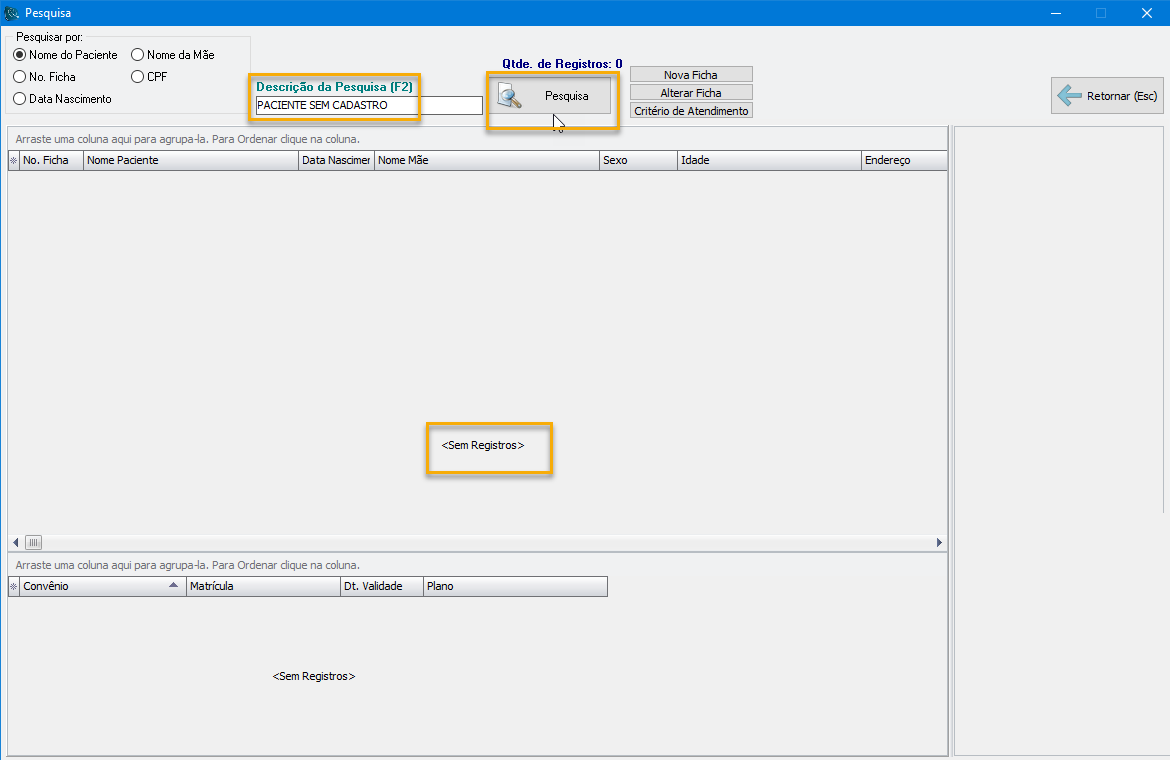Viewport: 1170px width, 760px height.
Task: Sort by the Nome Paciente column header
Action: 190,160
